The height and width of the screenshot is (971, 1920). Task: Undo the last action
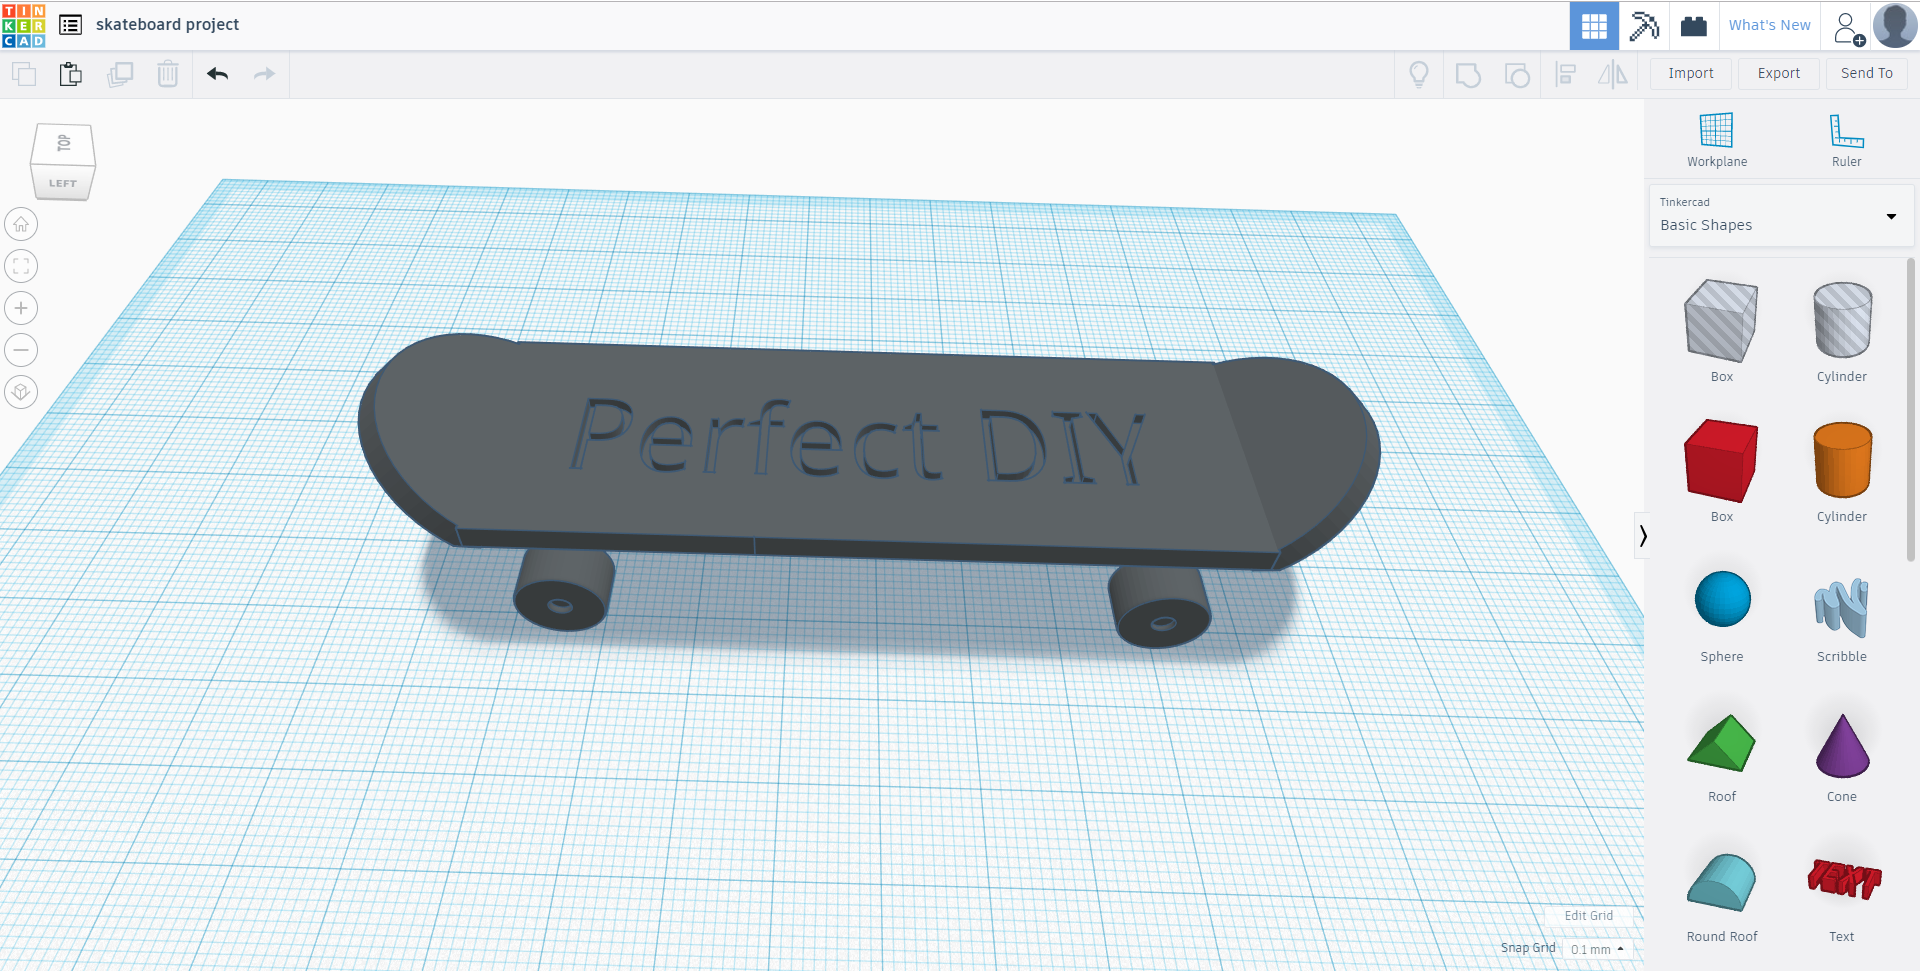[x=218, y=74]
